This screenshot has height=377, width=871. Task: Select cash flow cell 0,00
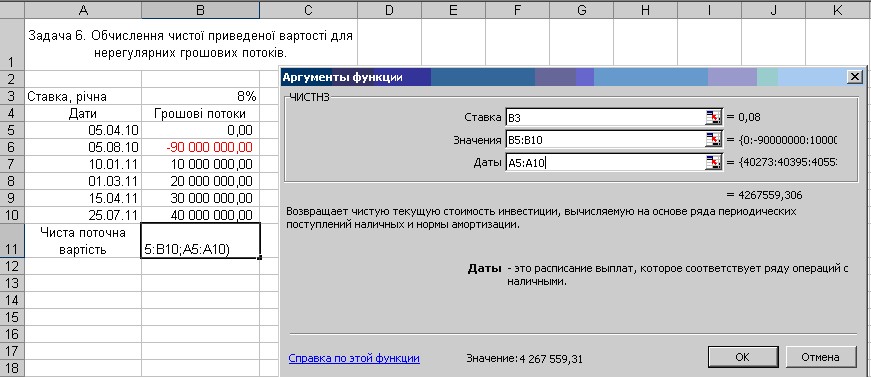(x=201, y=130)
